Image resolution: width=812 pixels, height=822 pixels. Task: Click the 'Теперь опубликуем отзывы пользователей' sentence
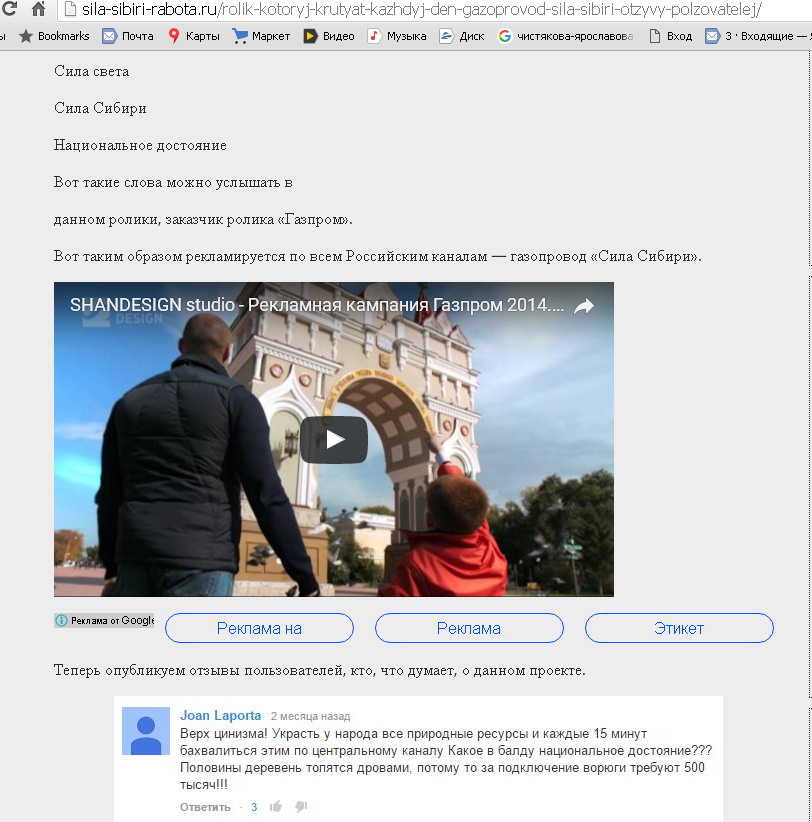click(320, 670)
